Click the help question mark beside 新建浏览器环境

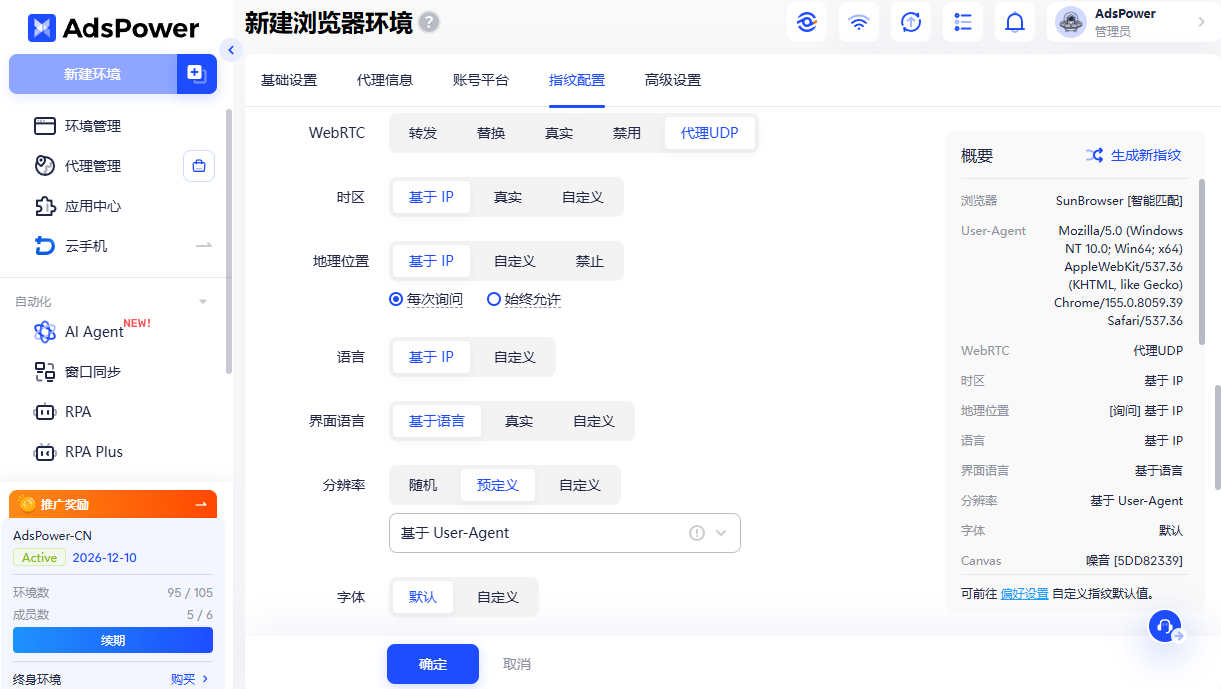[430, 22]
